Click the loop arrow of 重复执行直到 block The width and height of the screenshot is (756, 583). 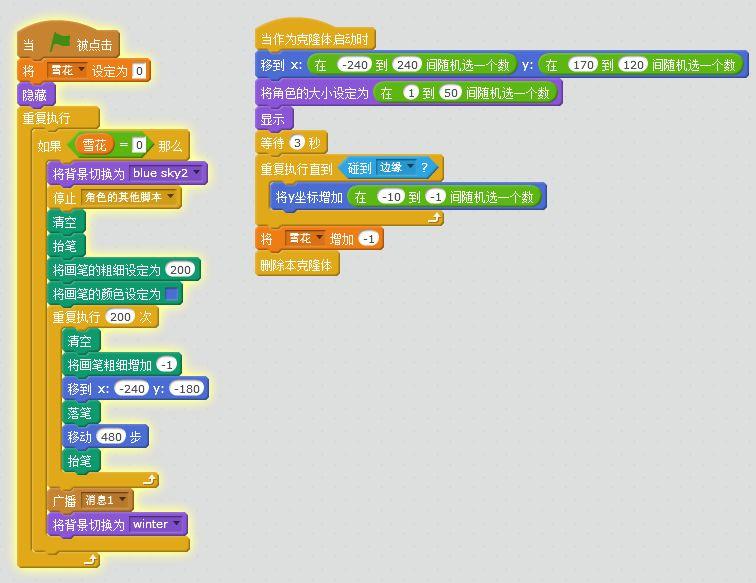pos(434,219)
